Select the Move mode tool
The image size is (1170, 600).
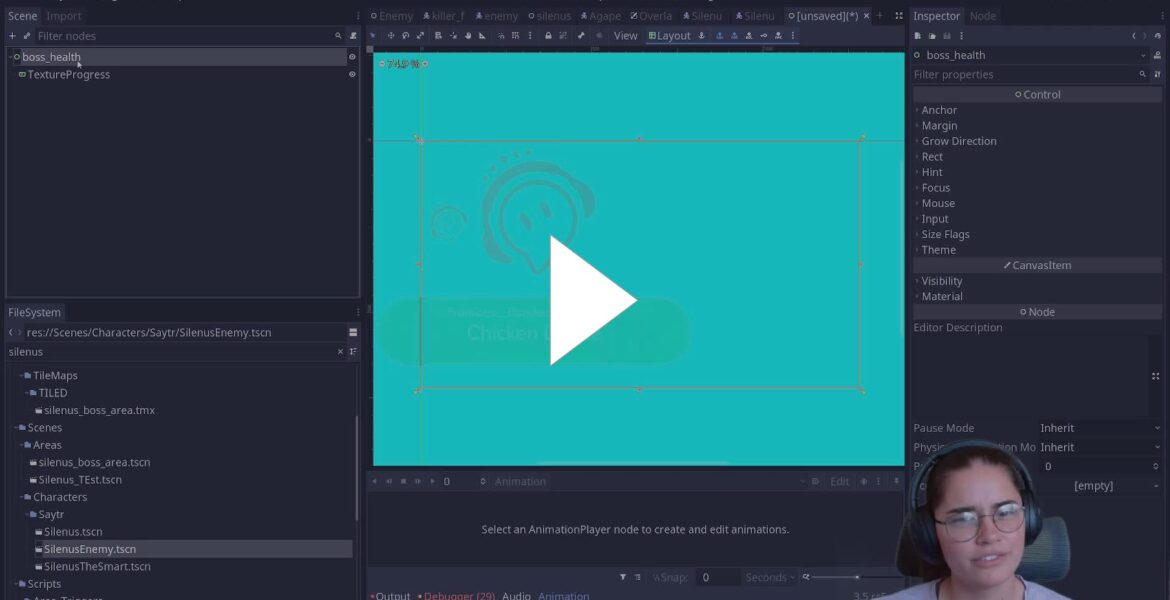390,36
